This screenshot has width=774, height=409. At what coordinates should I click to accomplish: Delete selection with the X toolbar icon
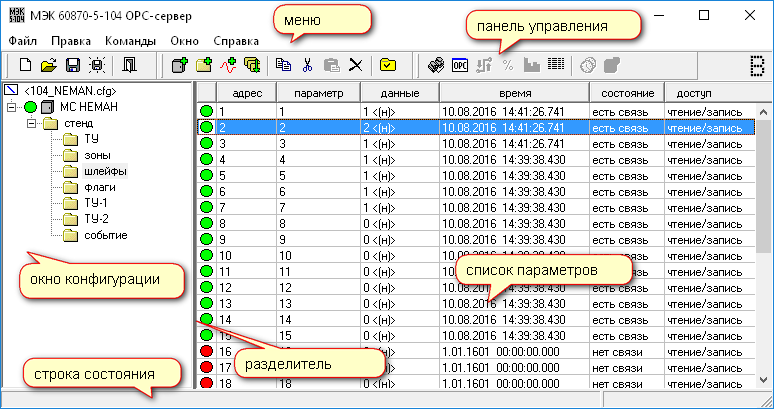tap(356, 65)
